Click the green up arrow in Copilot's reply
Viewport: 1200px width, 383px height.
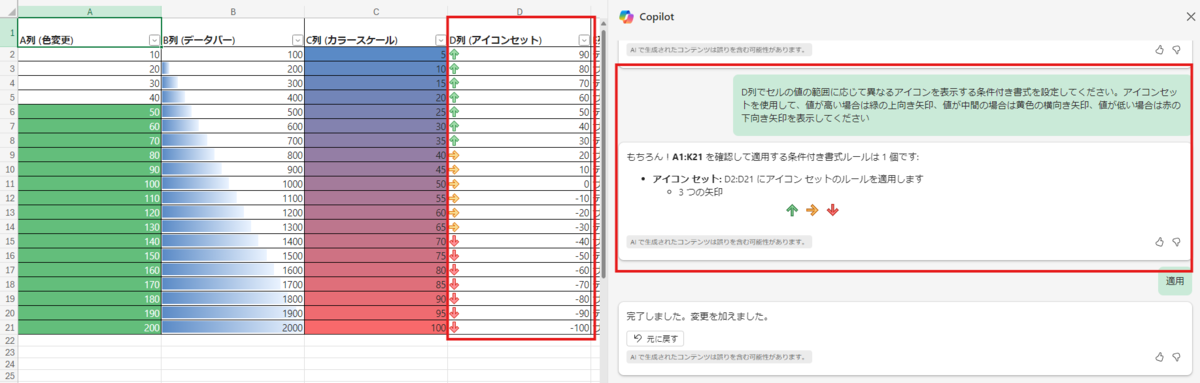(x=791, y=211)
